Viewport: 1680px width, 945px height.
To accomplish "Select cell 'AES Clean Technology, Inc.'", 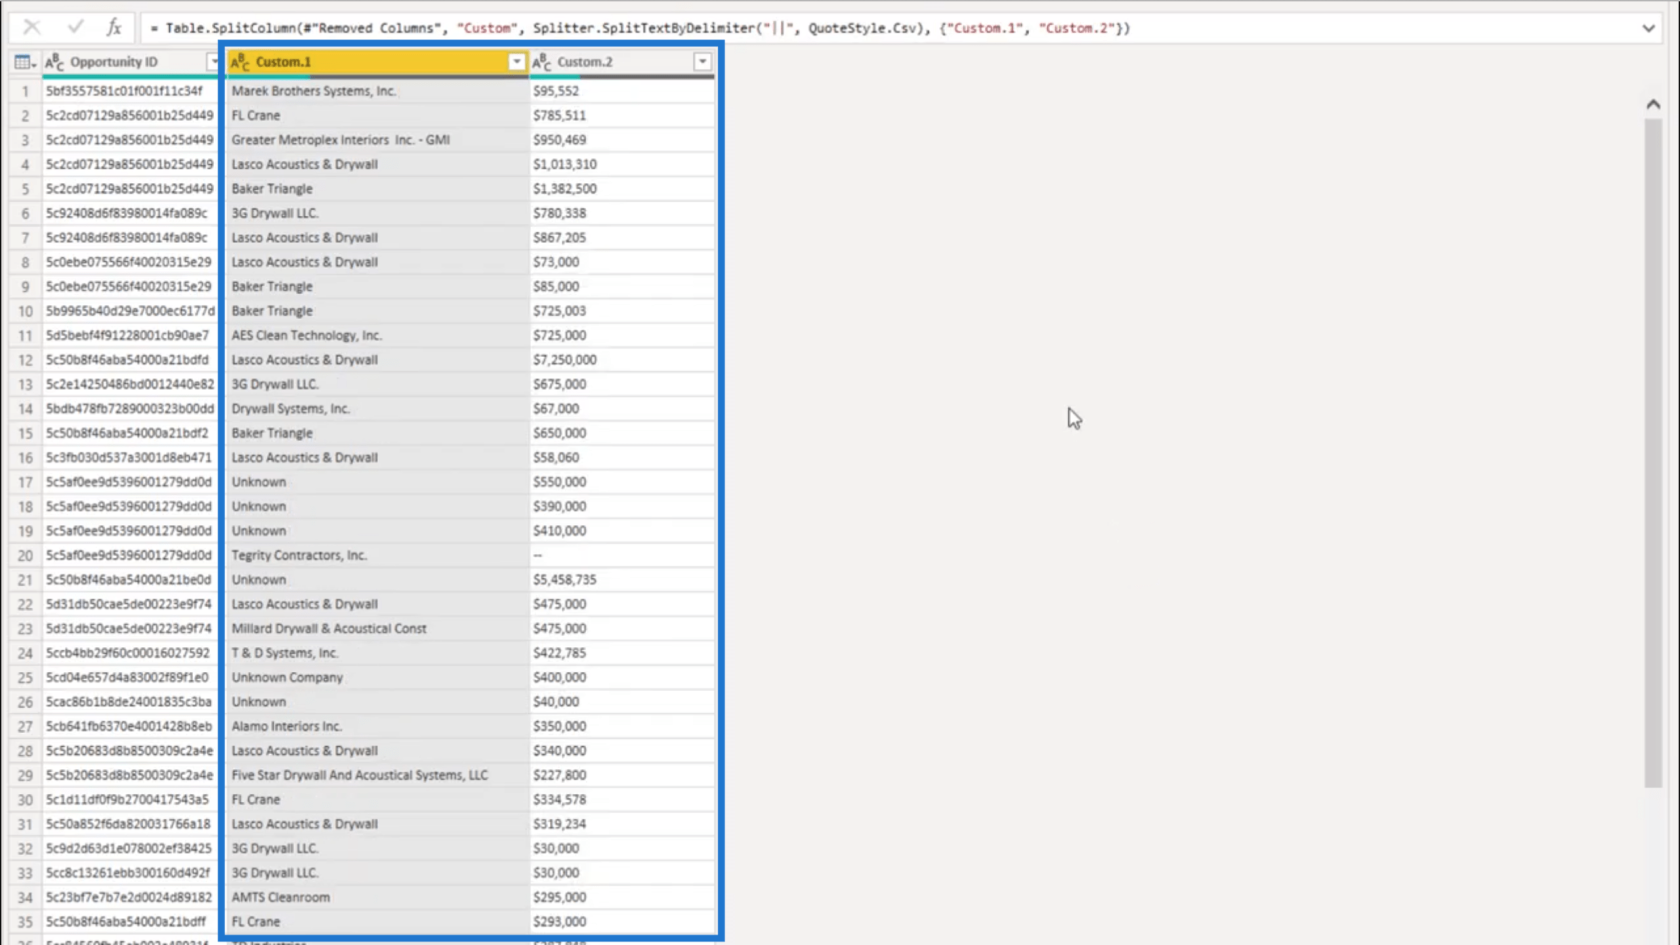I will 377,335.
